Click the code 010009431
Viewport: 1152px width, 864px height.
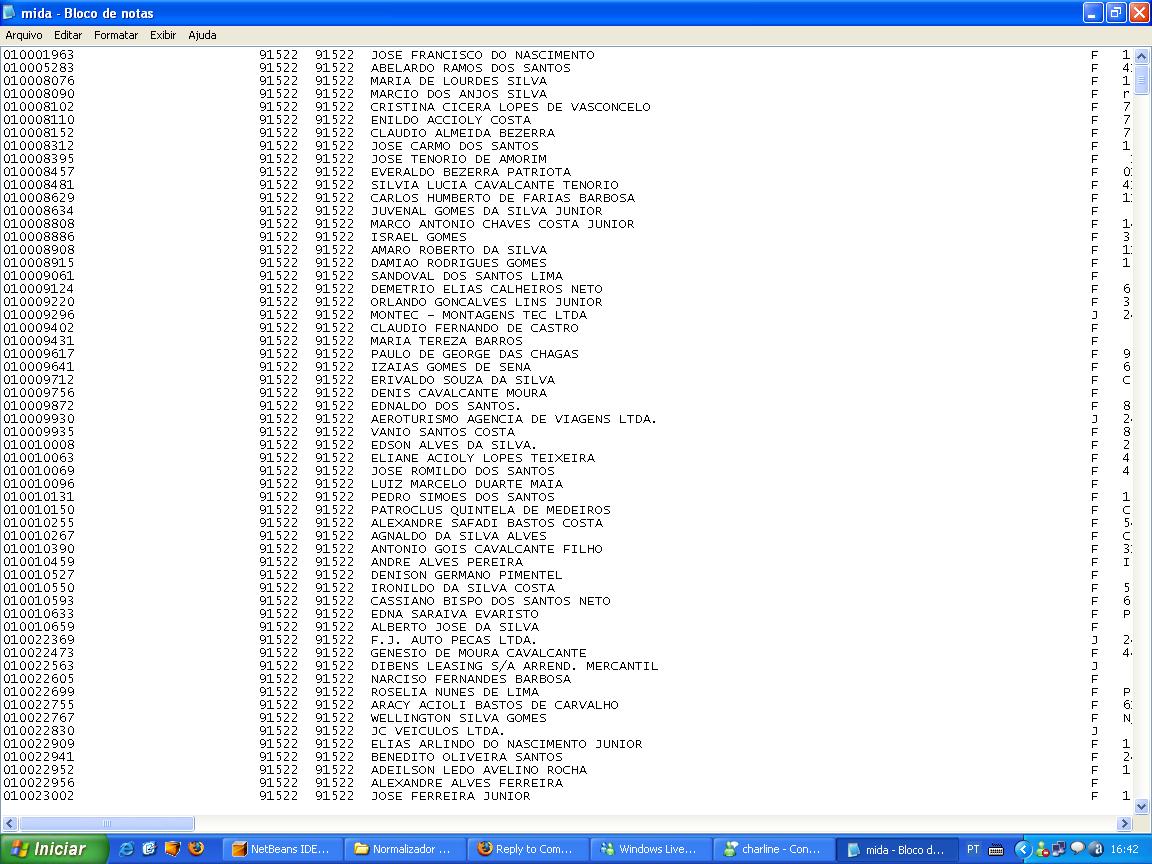[x=39, y=341]
